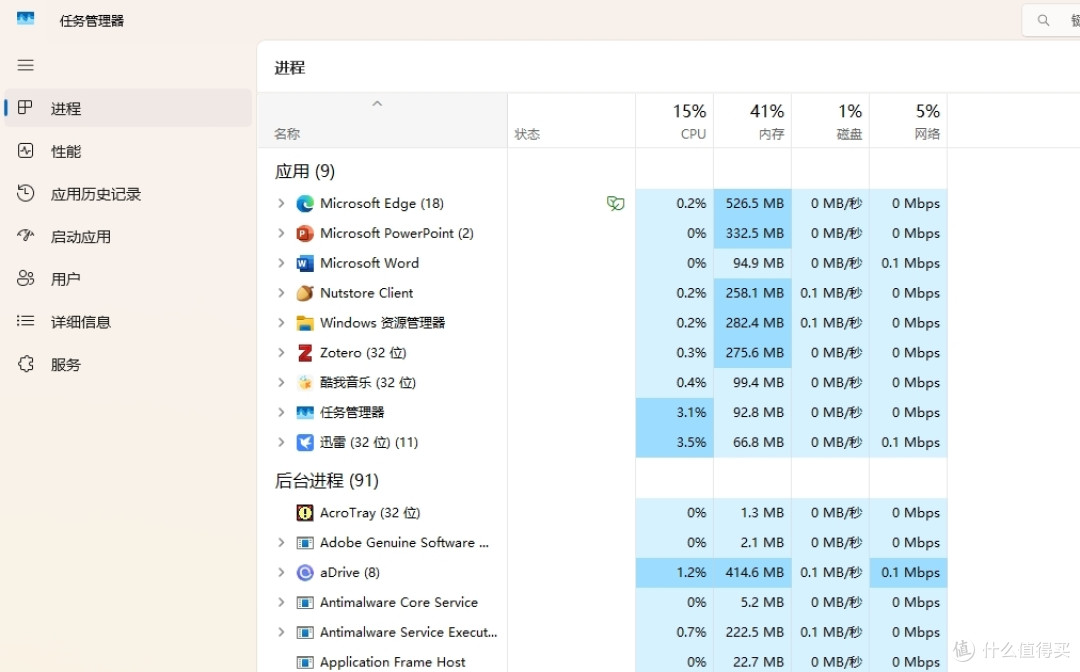This screenshot has height=672, width=1080.
Task: Click the Adobe Genuine Software process icon
Action: click(304, 543)
